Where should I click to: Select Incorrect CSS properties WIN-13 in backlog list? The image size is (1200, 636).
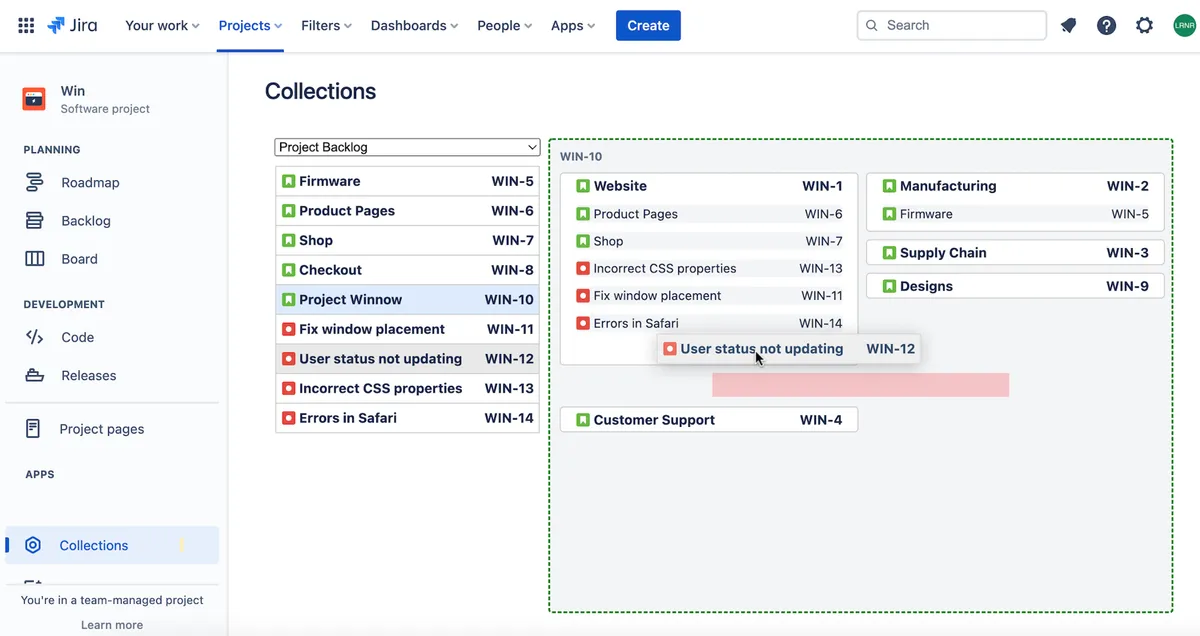407,388
